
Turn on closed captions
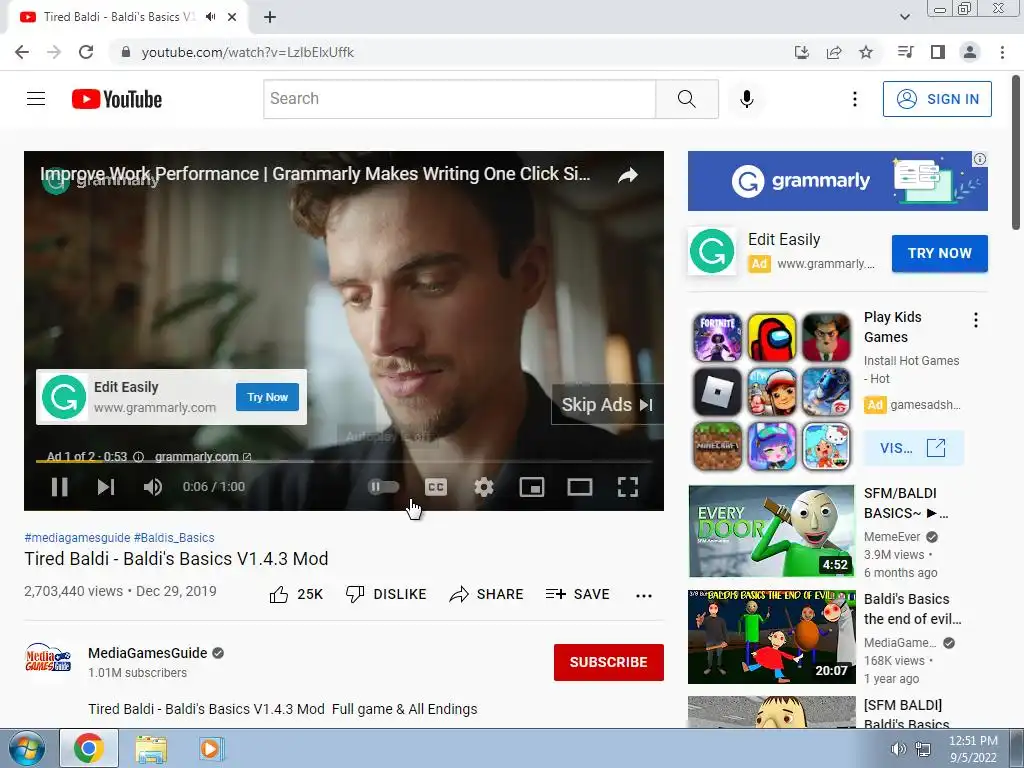click(436, 487)
